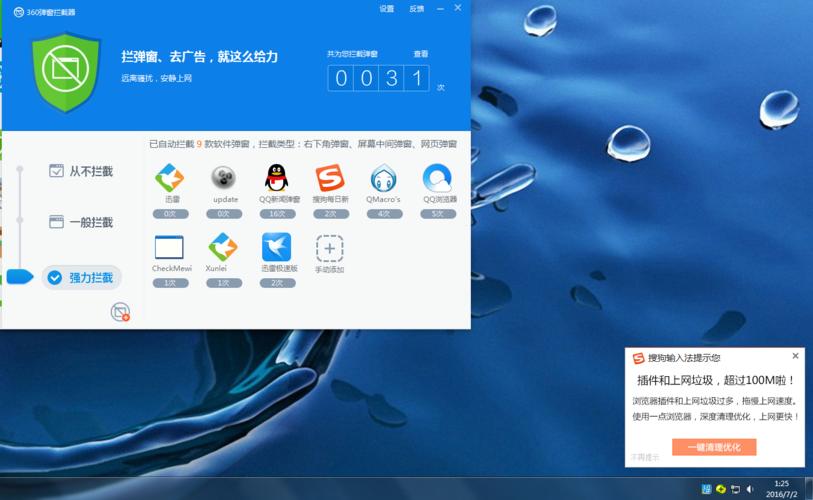Click the blue input method tray icon

tap(706, 489)
